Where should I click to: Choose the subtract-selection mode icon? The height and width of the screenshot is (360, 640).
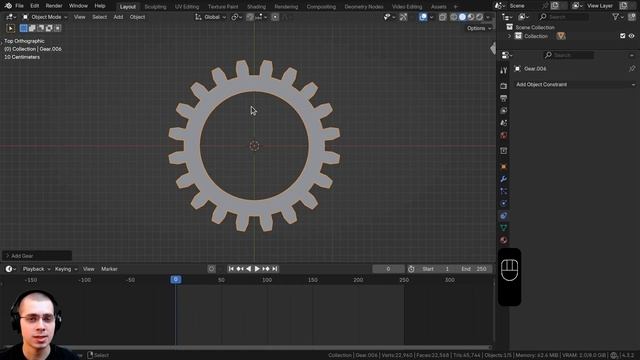pyautogui.click(x=41, y=28)
